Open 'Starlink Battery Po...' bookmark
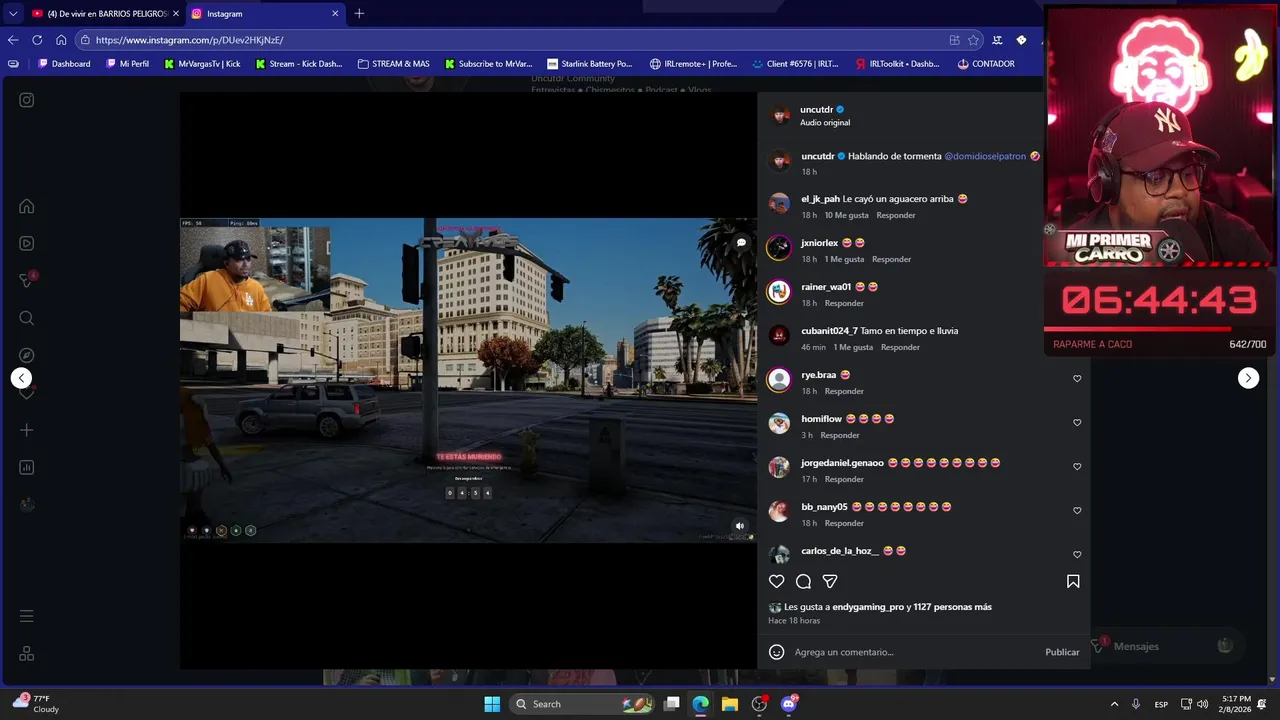Image resolution: width=1280 pixels, height=720 pixels. pos(589,64)
